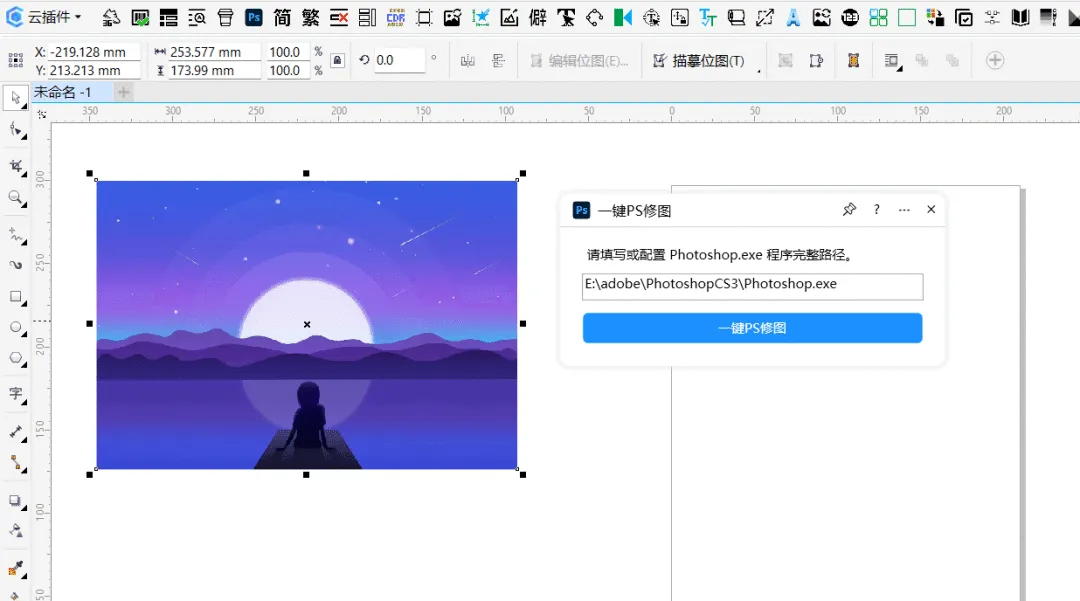Click the color replace swatches plugin icon
The image size is (1080, 601).
[x=935, y=17]
